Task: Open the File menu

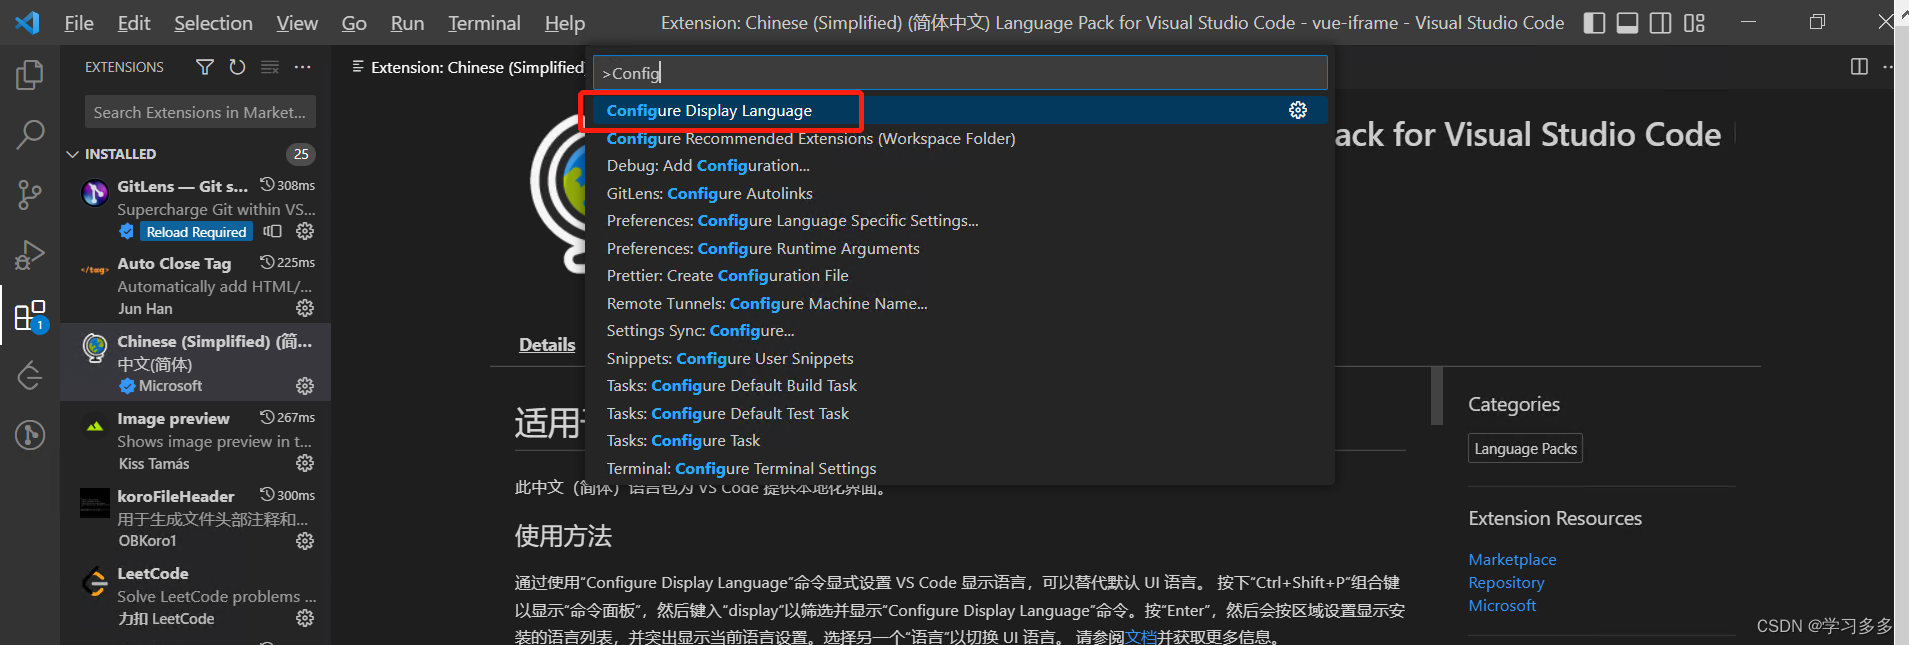Action: (x=79, y=23)
